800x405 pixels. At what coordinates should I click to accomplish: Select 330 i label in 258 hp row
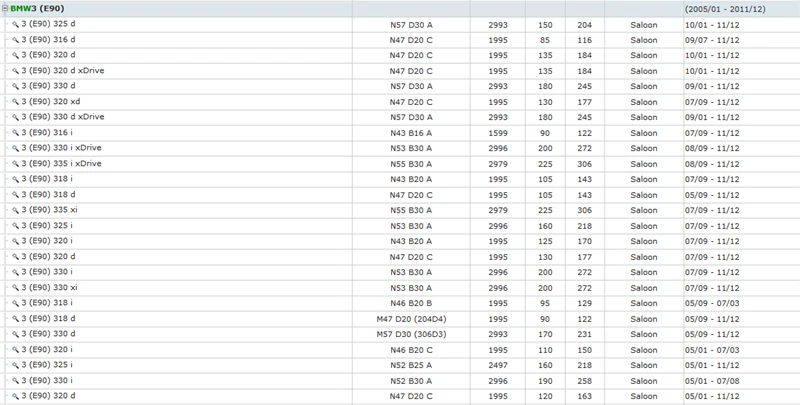pos(47,381)
